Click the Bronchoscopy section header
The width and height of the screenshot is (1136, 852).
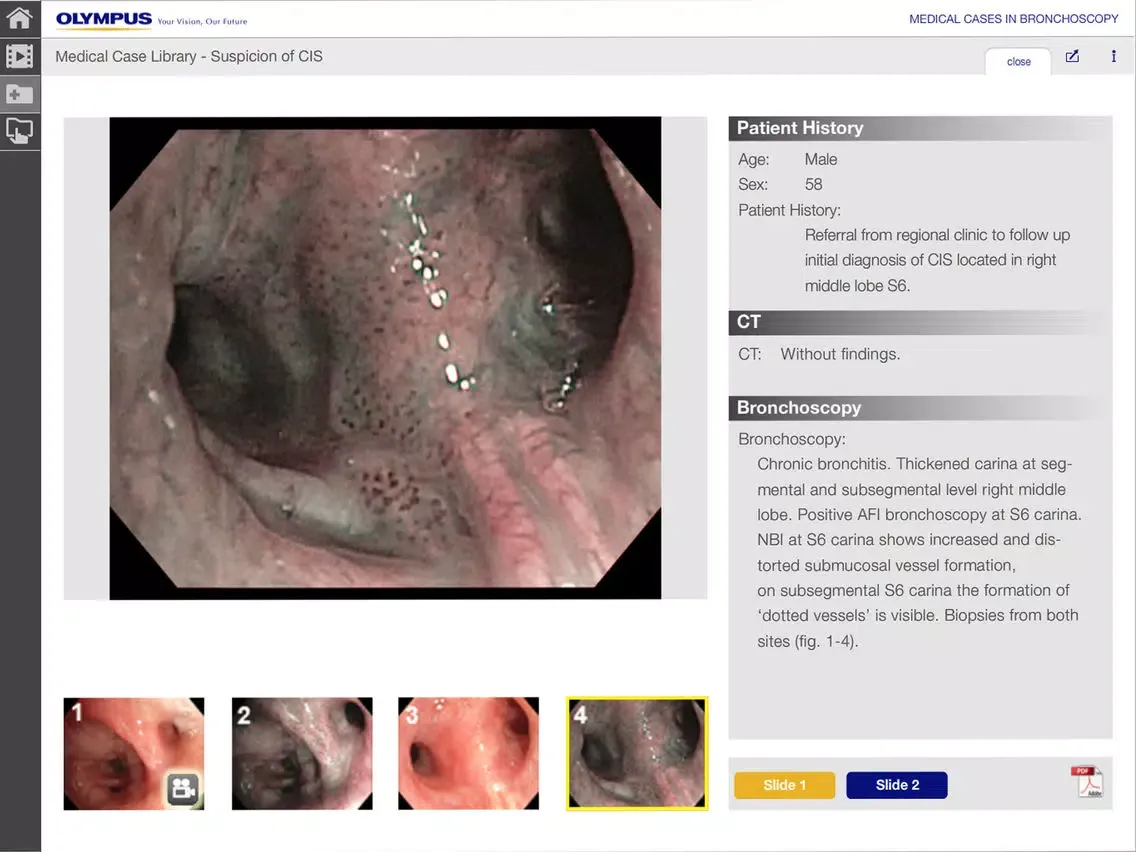coord(920,408)
